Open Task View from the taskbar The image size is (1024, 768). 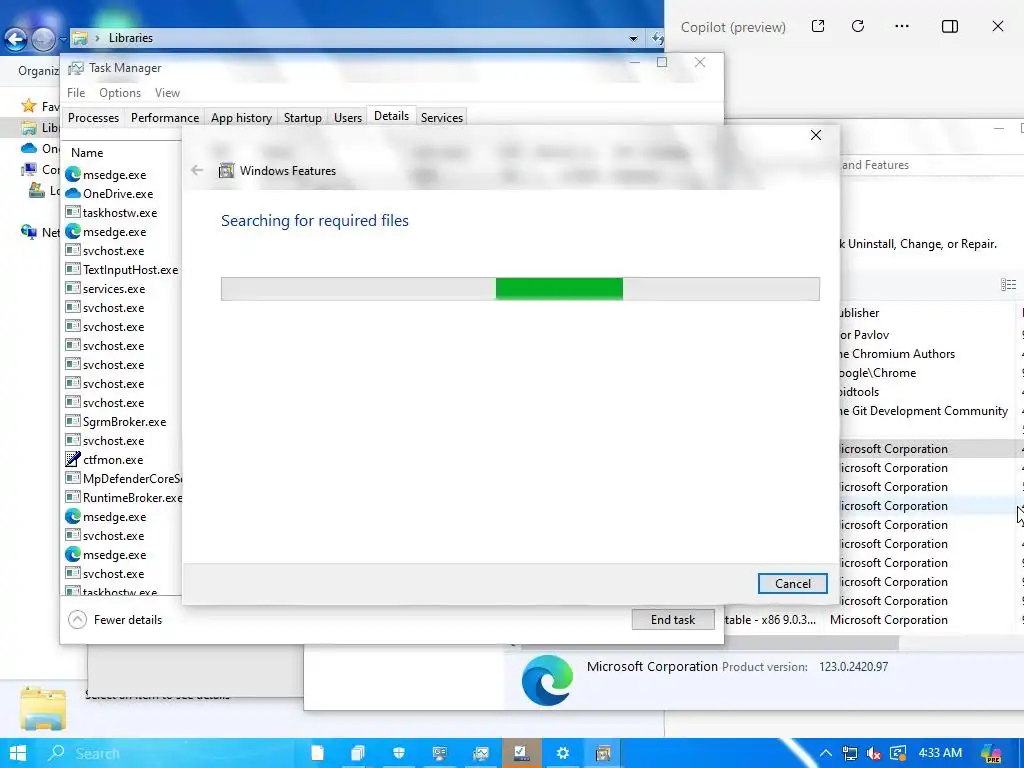click(358, 753)
